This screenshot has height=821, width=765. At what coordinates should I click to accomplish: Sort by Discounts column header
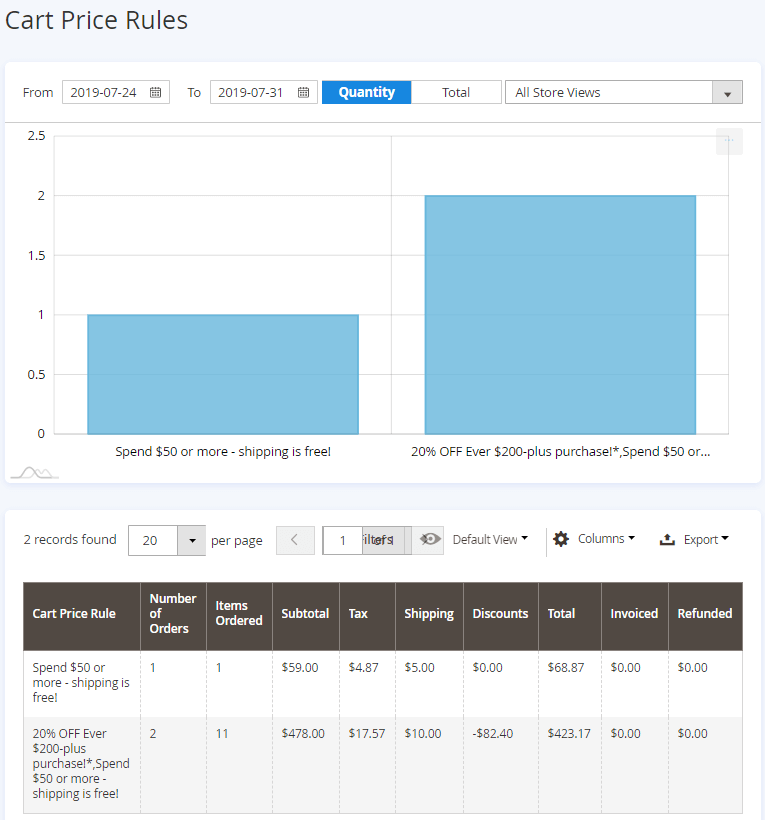(x=501, y=614)
